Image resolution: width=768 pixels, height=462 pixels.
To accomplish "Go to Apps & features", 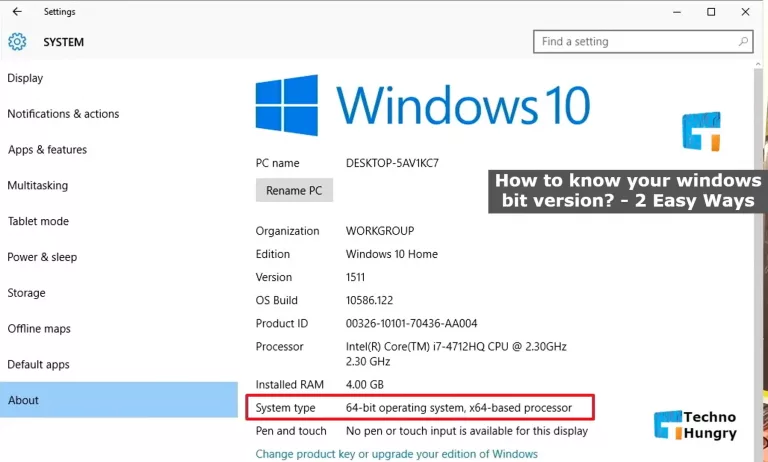I will pos(48,150).
